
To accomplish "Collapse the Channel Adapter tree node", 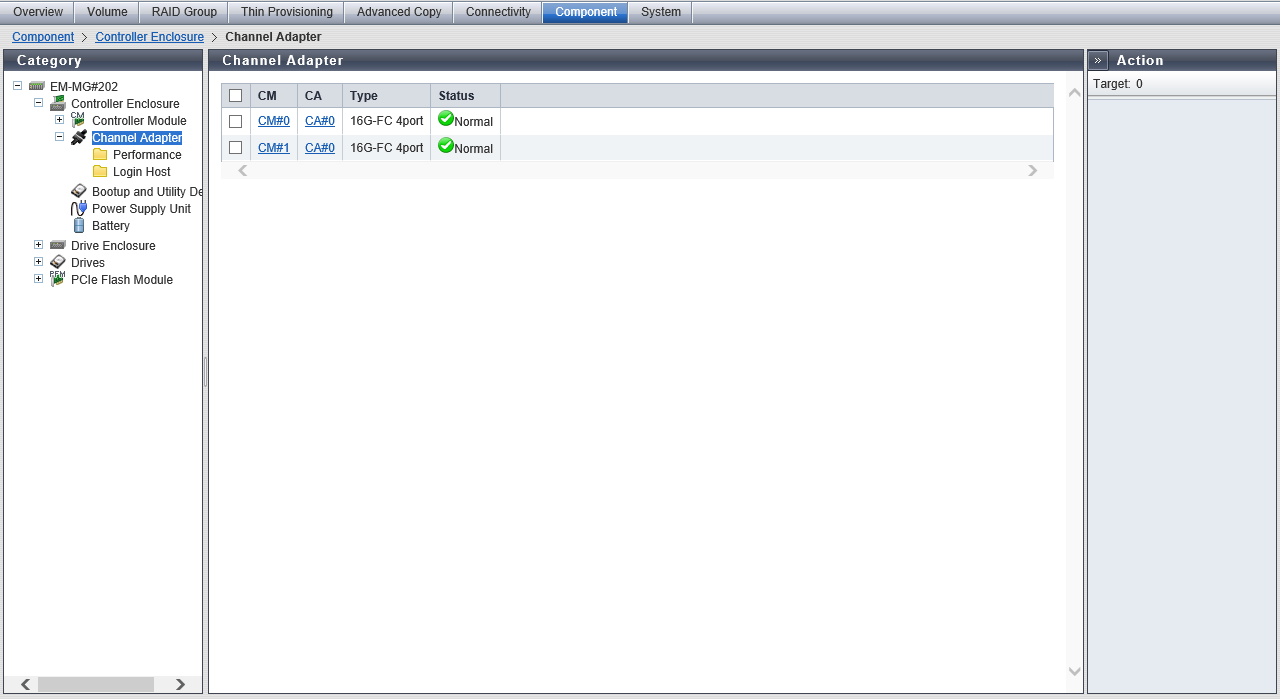I will [x=59, y=137].
